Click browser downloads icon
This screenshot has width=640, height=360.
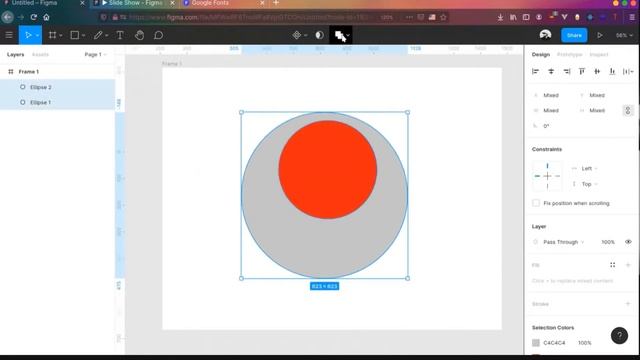500,17
